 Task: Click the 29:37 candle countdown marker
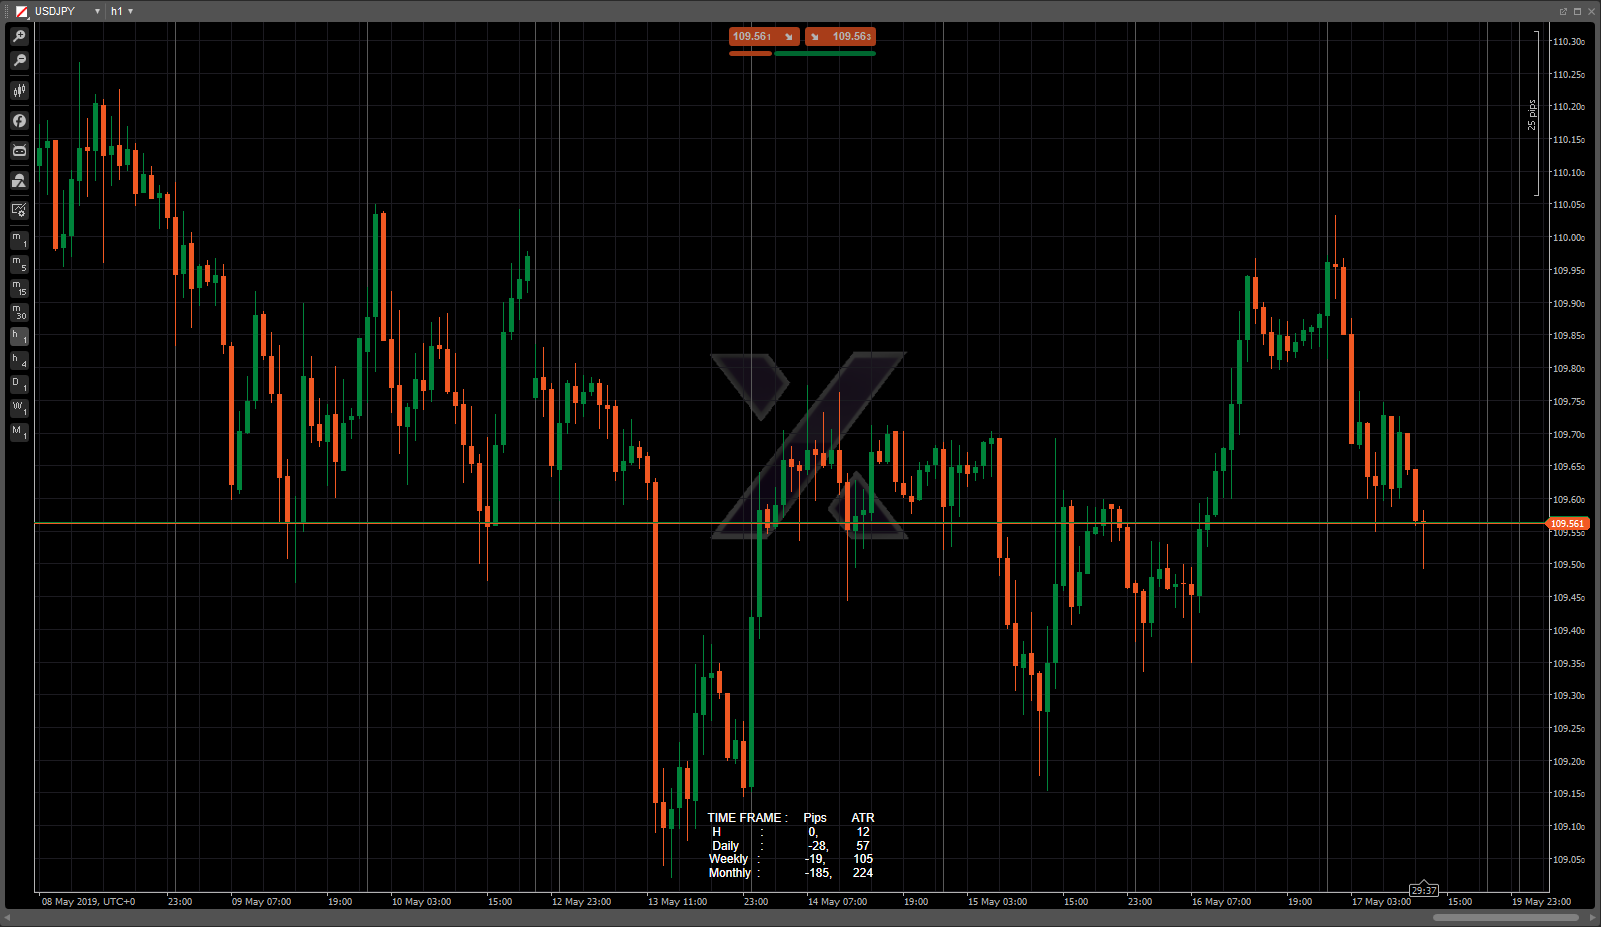(x=1424, y=890)
